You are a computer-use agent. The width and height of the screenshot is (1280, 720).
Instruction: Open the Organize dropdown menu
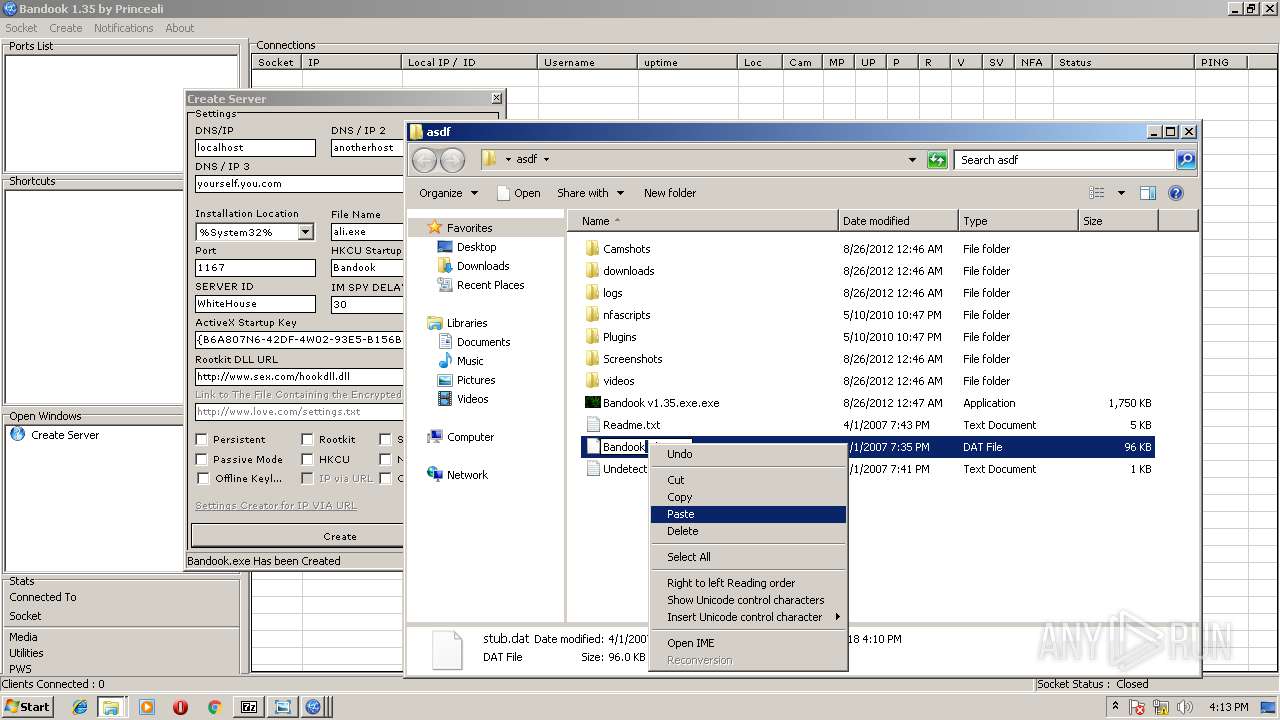click(448, 193)
